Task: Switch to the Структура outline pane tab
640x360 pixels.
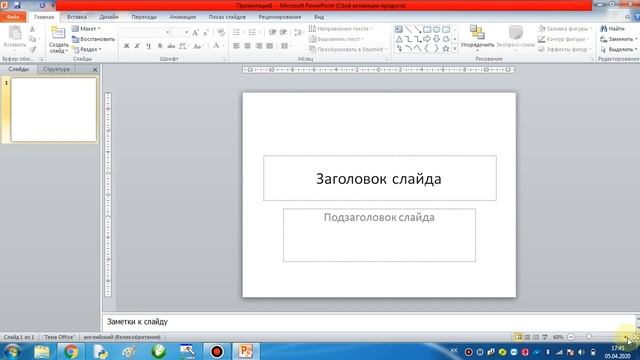Action: tap(56, 69)
